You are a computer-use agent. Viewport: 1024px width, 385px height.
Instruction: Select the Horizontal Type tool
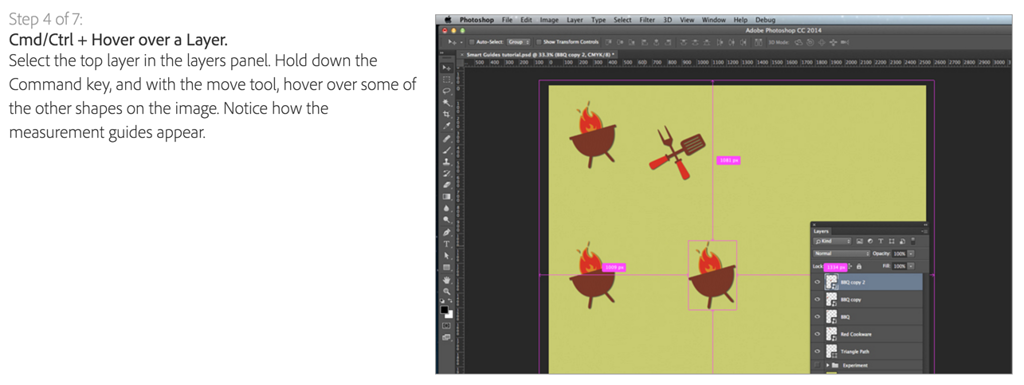(447, 245)
